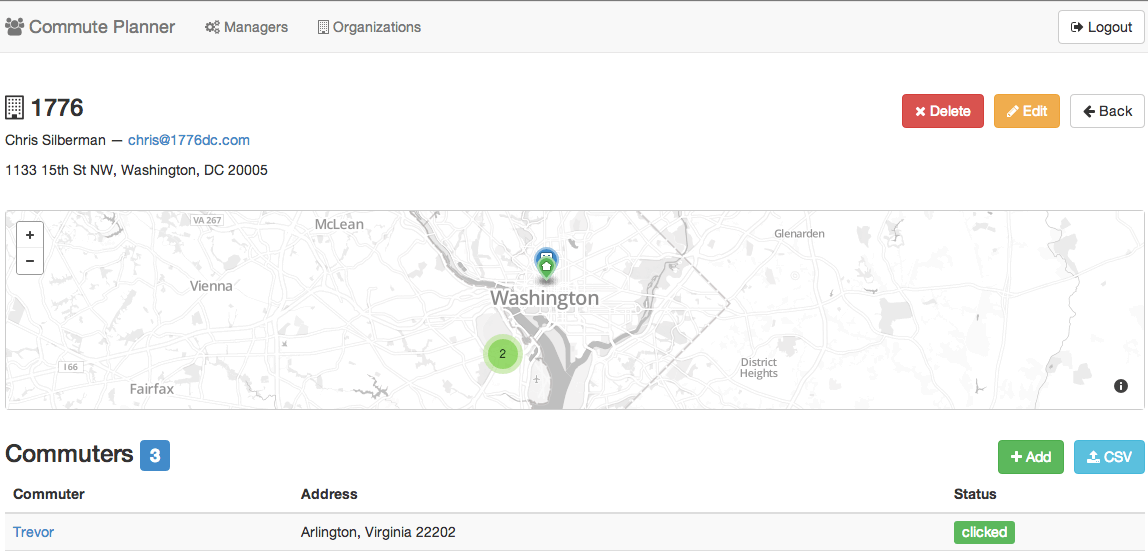Click the Logout button
Image resolution: width=1148 pixels, height=552 pixels.
pyautogui.click(x=1101, y=27)
